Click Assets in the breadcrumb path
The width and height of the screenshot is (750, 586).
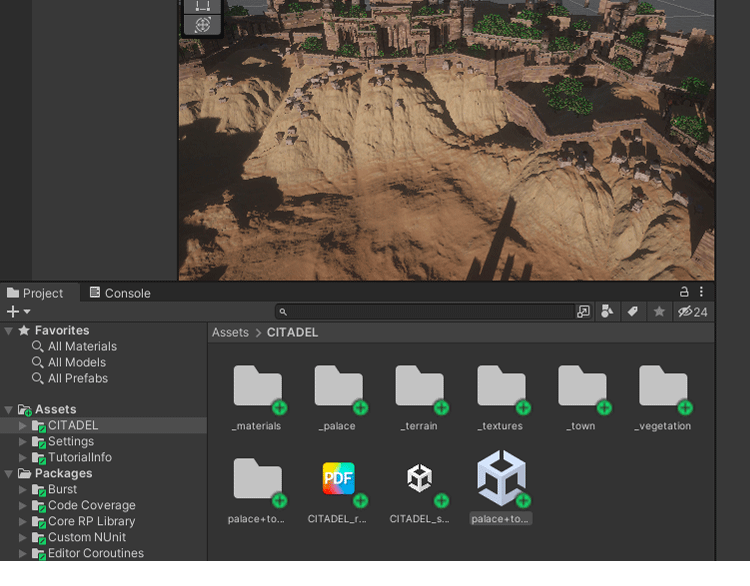click(230, 332)
